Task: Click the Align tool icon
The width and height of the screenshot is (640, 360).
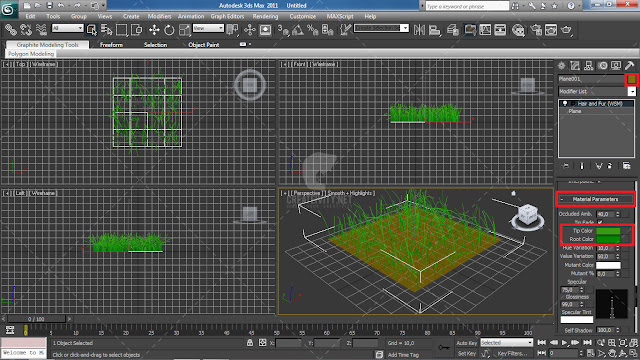Action: [x=435, y=30]
